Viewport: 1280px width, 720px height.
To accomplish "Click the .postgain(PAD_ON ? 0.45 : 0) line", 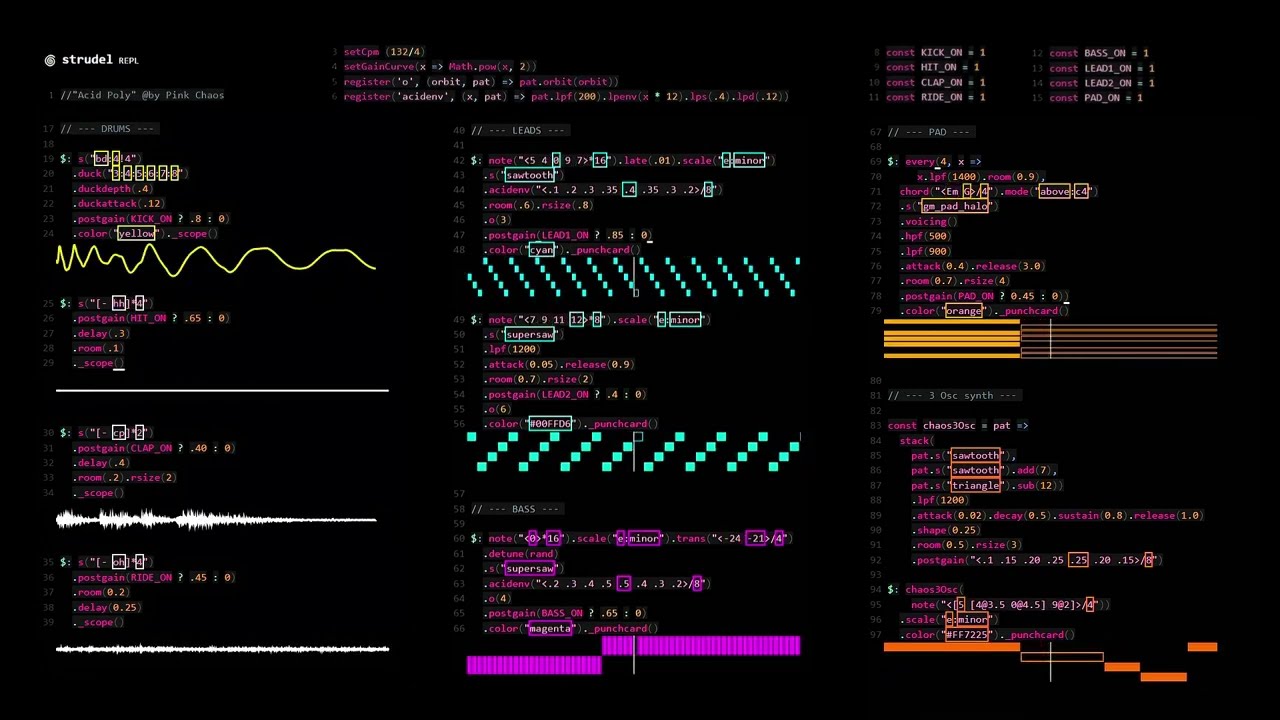I will pos(985,296).
